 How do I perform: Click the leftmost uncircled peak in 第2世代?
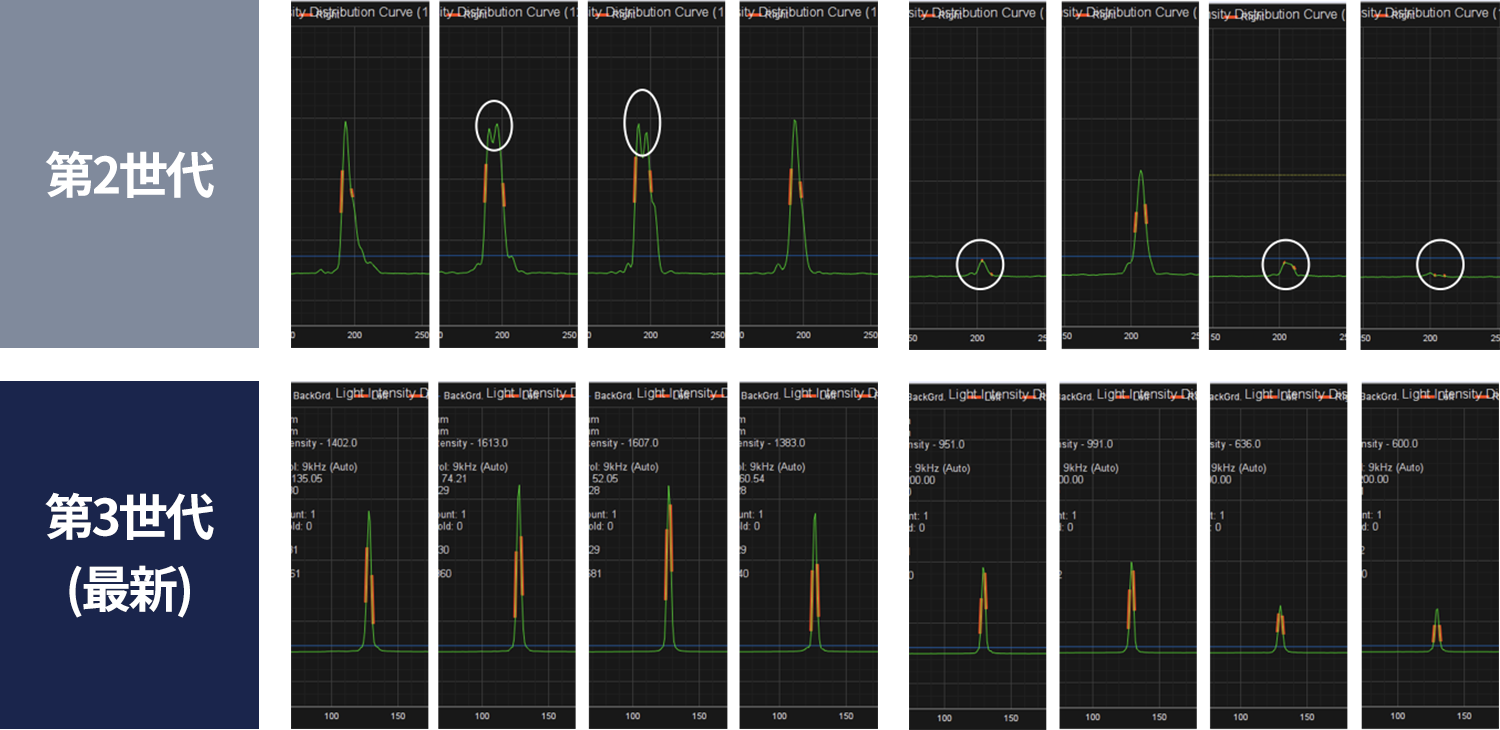346,125
